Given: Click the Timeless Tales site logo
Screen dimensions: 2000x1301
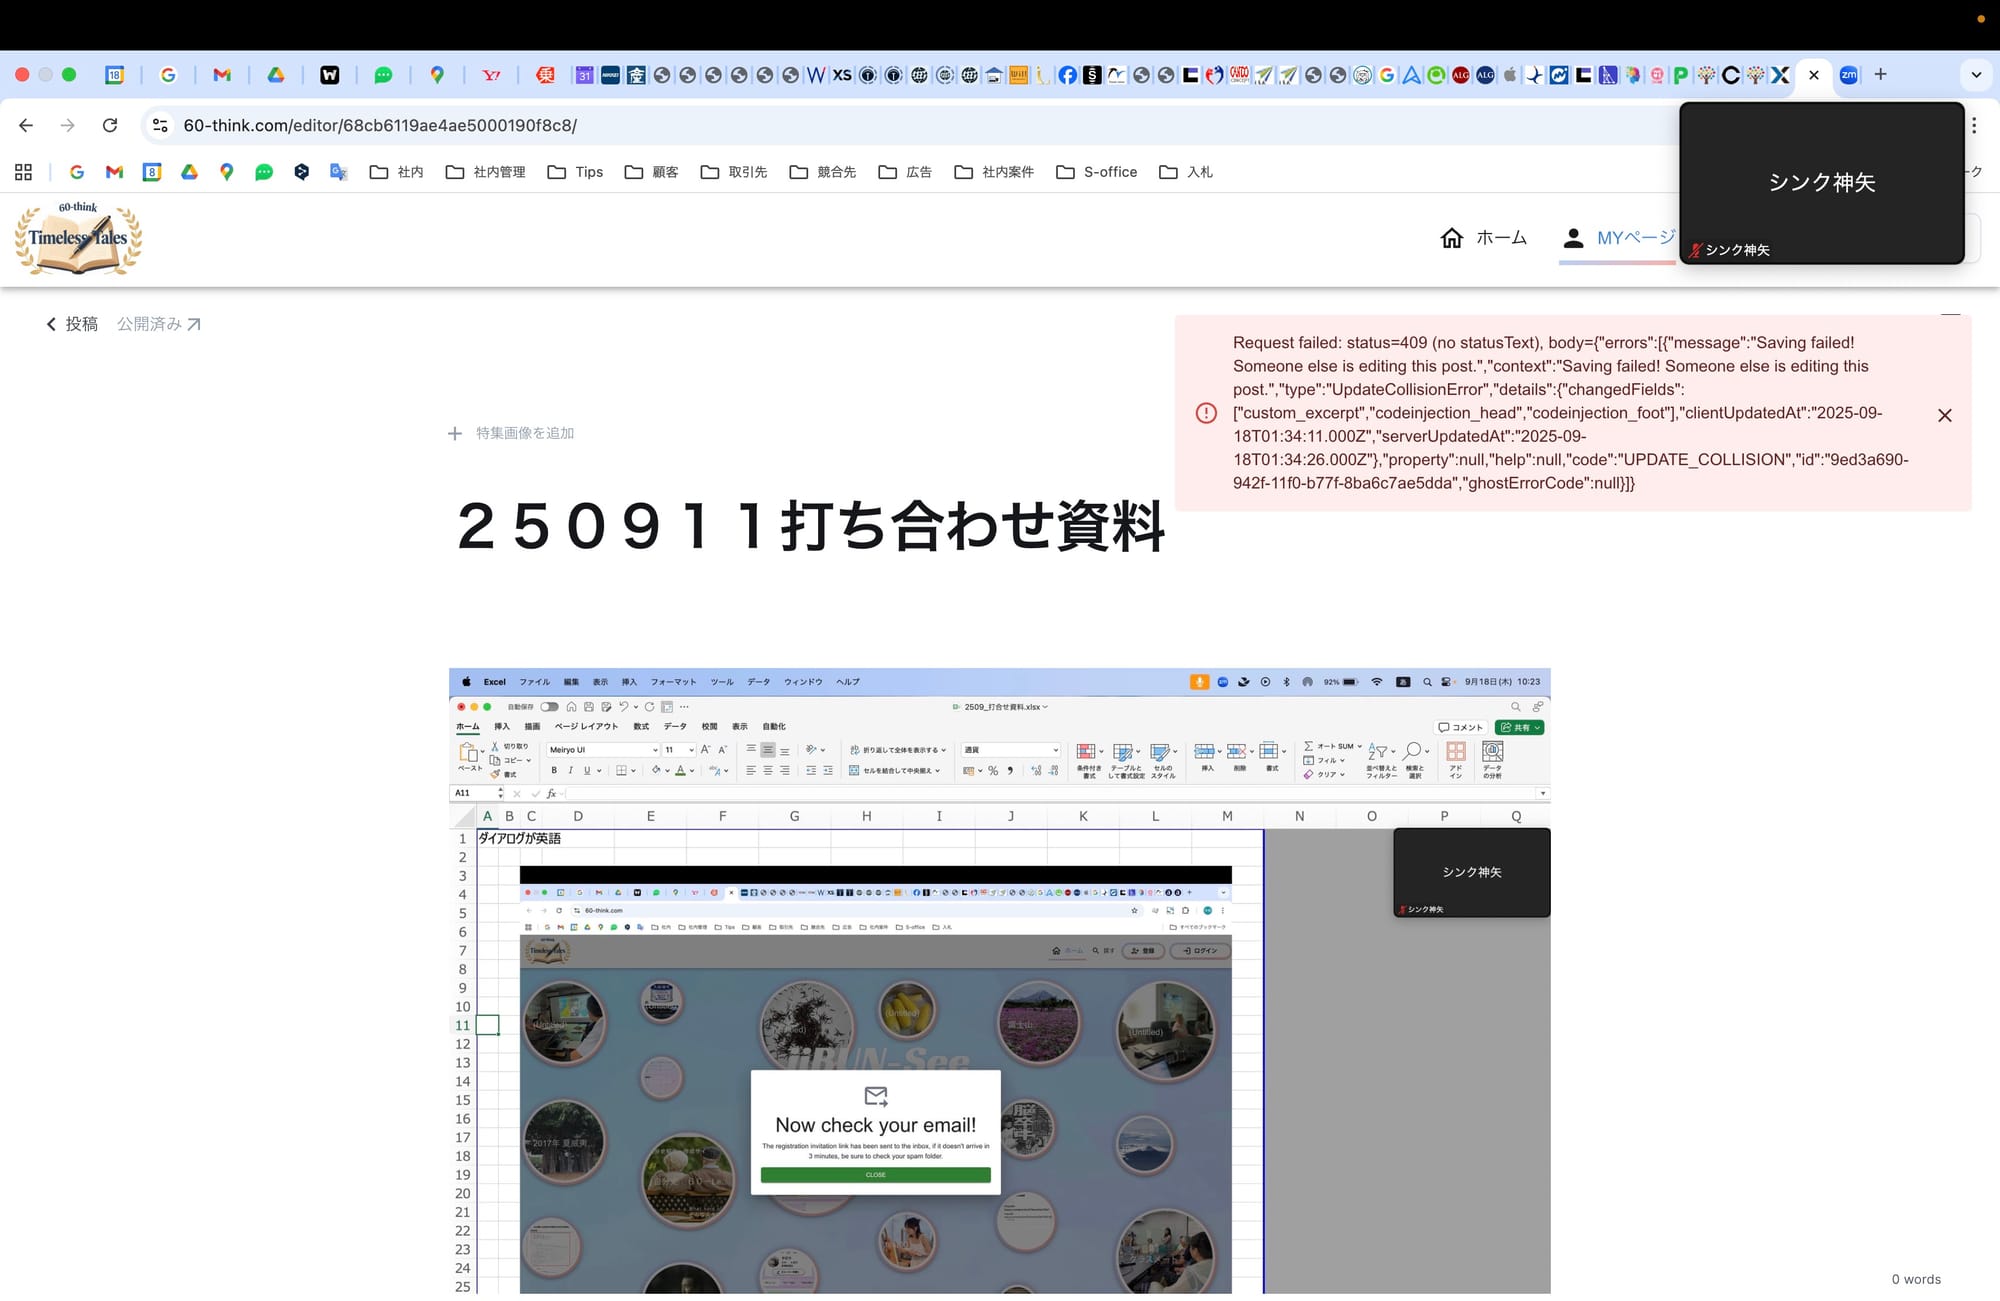Looking at the screenshot, I should (78, 238).
